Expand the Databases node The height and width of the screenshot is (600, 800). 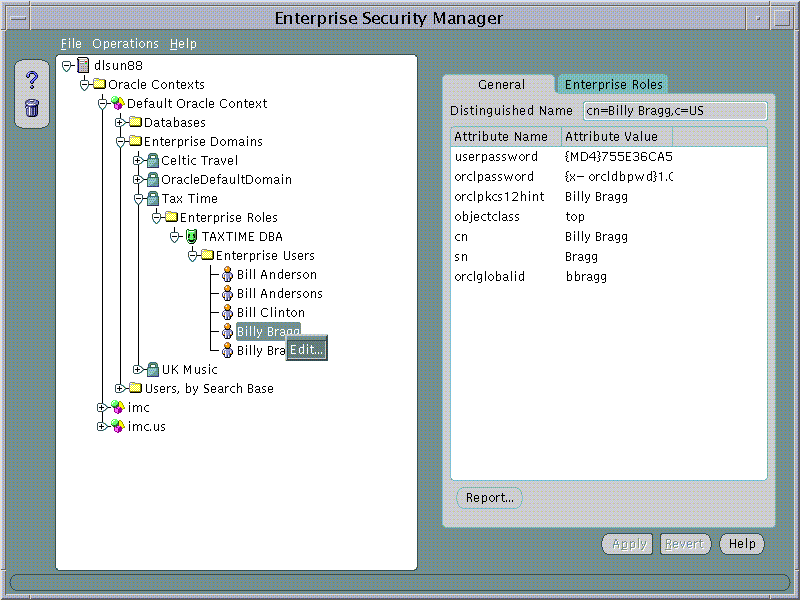[120, 122]
